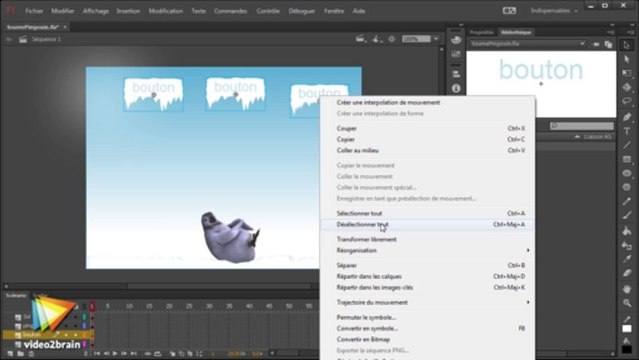Toggle outline color square of top layer
639x360 pixels.
tap(85, 317)
